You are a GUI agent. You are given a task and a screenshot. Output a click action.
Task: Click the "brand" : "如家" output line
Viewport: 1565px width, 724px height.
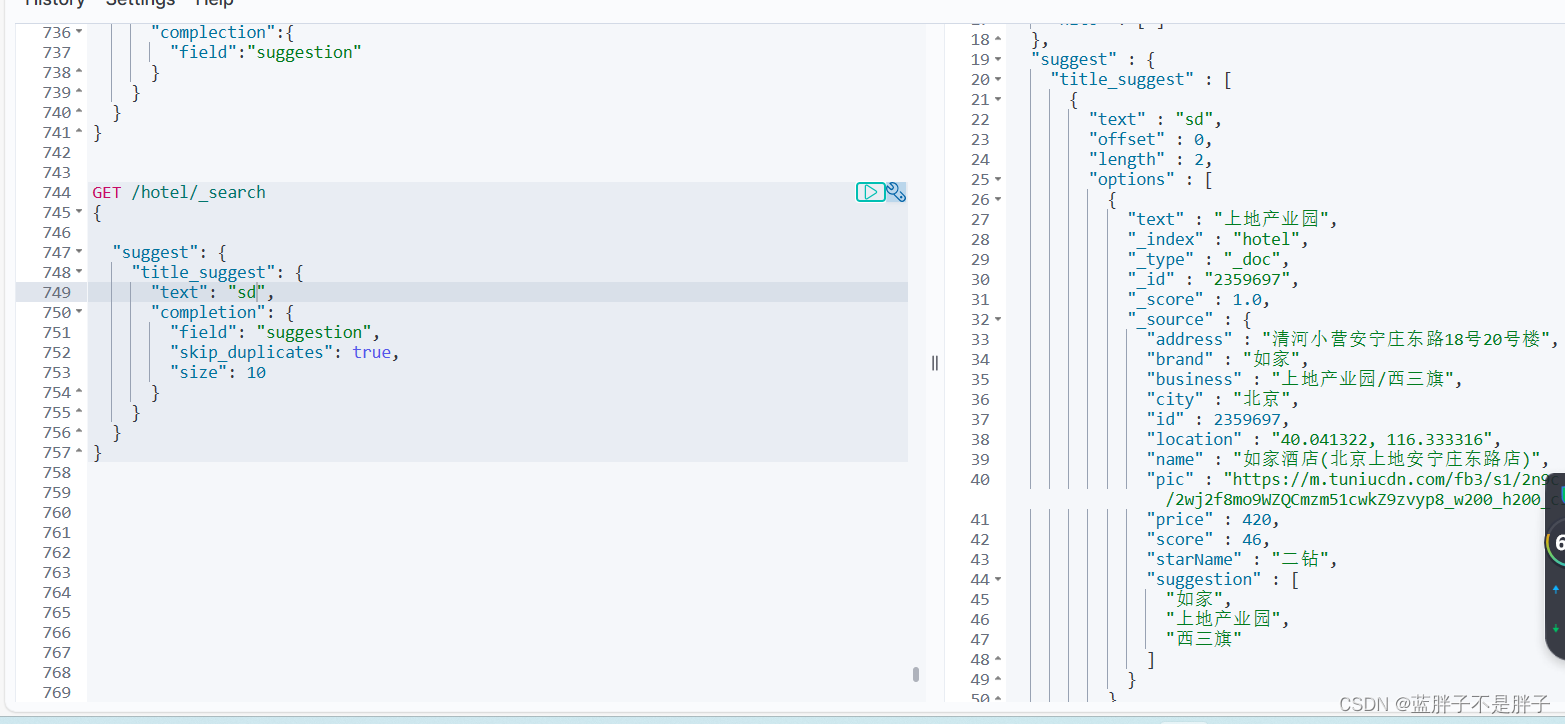pos(1227,359)
